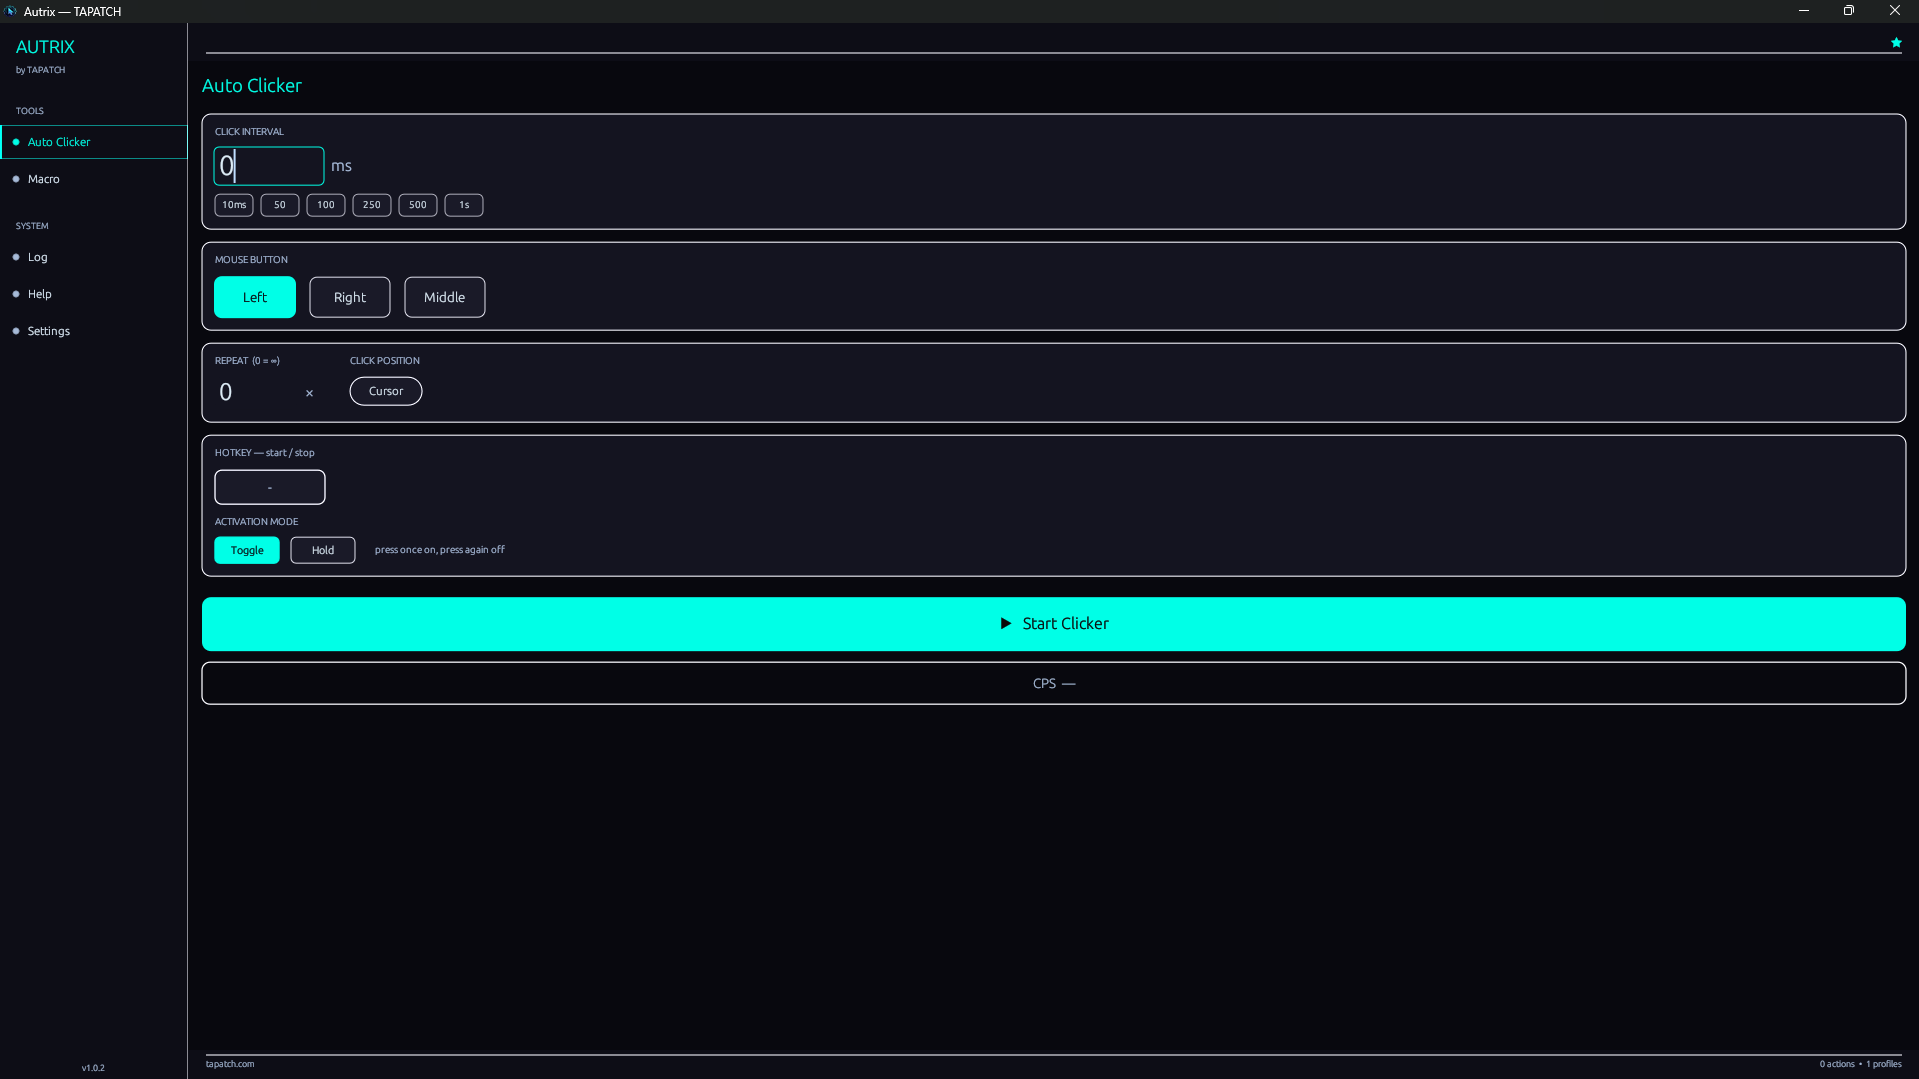Click the hotkey binding box
This screenshot has width=1919, height=1079.
(x=270, y=487)
